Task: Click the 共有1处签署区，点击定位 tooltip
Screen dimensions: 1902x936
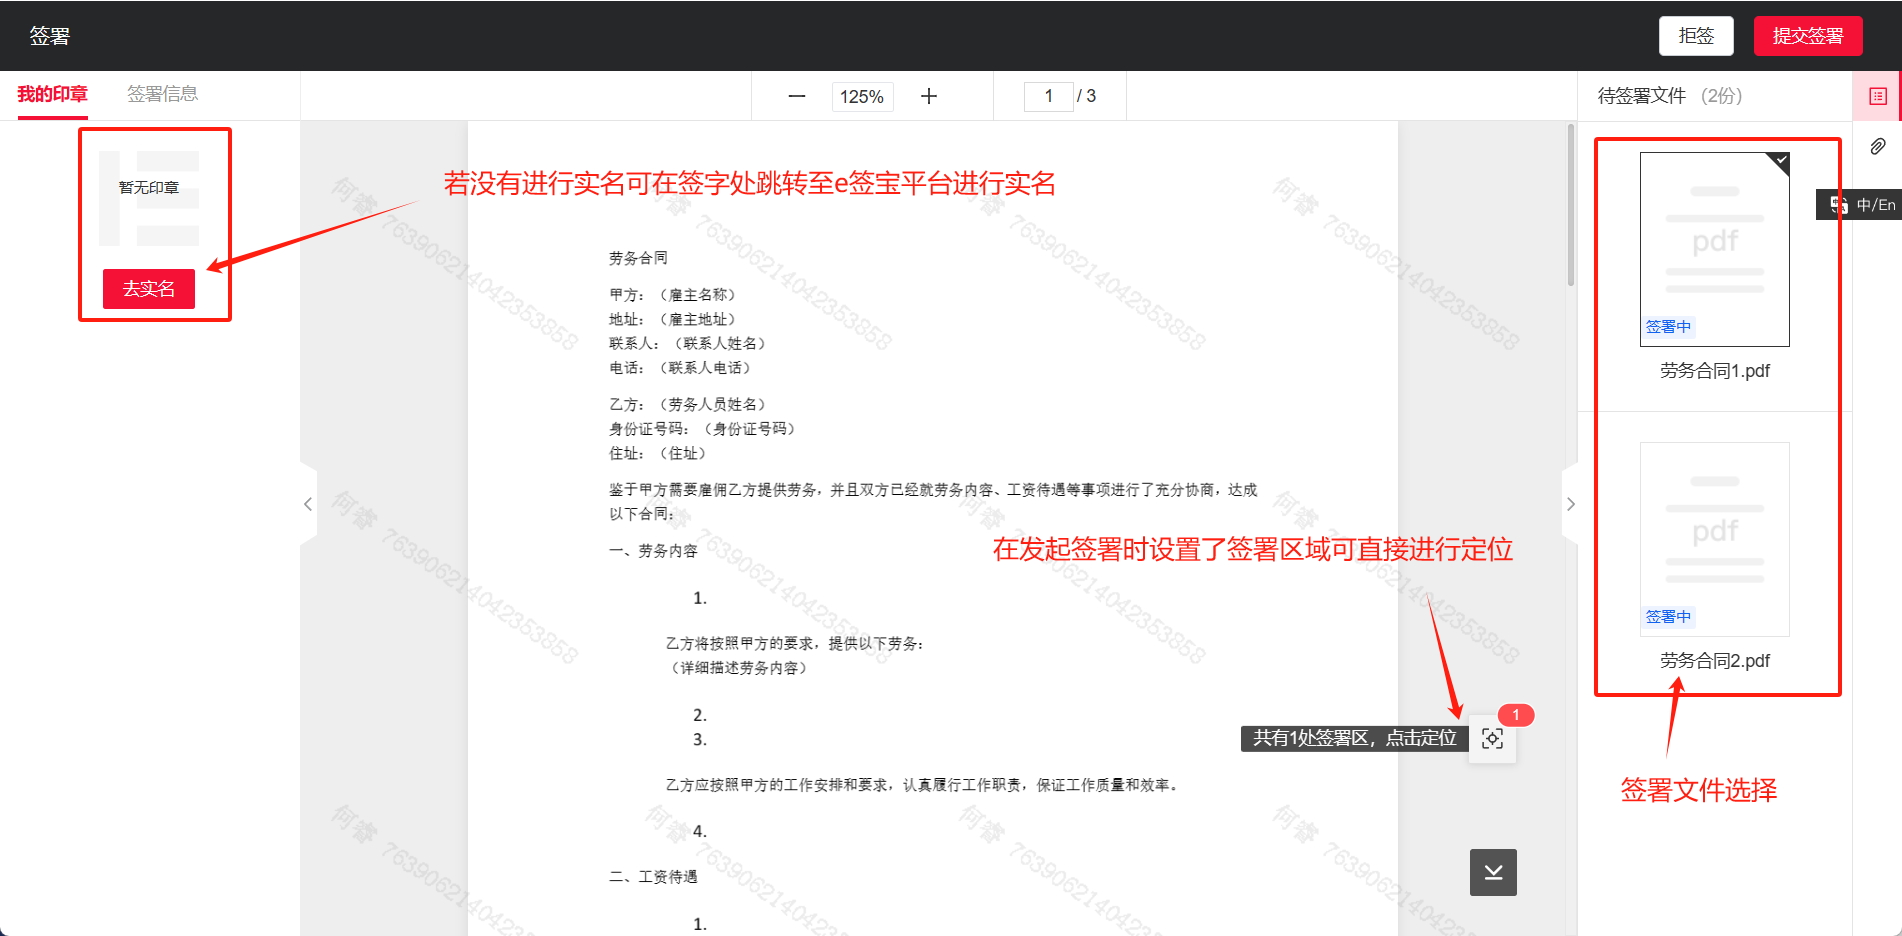Action: pyautogui.click(x=1355, y=738)
